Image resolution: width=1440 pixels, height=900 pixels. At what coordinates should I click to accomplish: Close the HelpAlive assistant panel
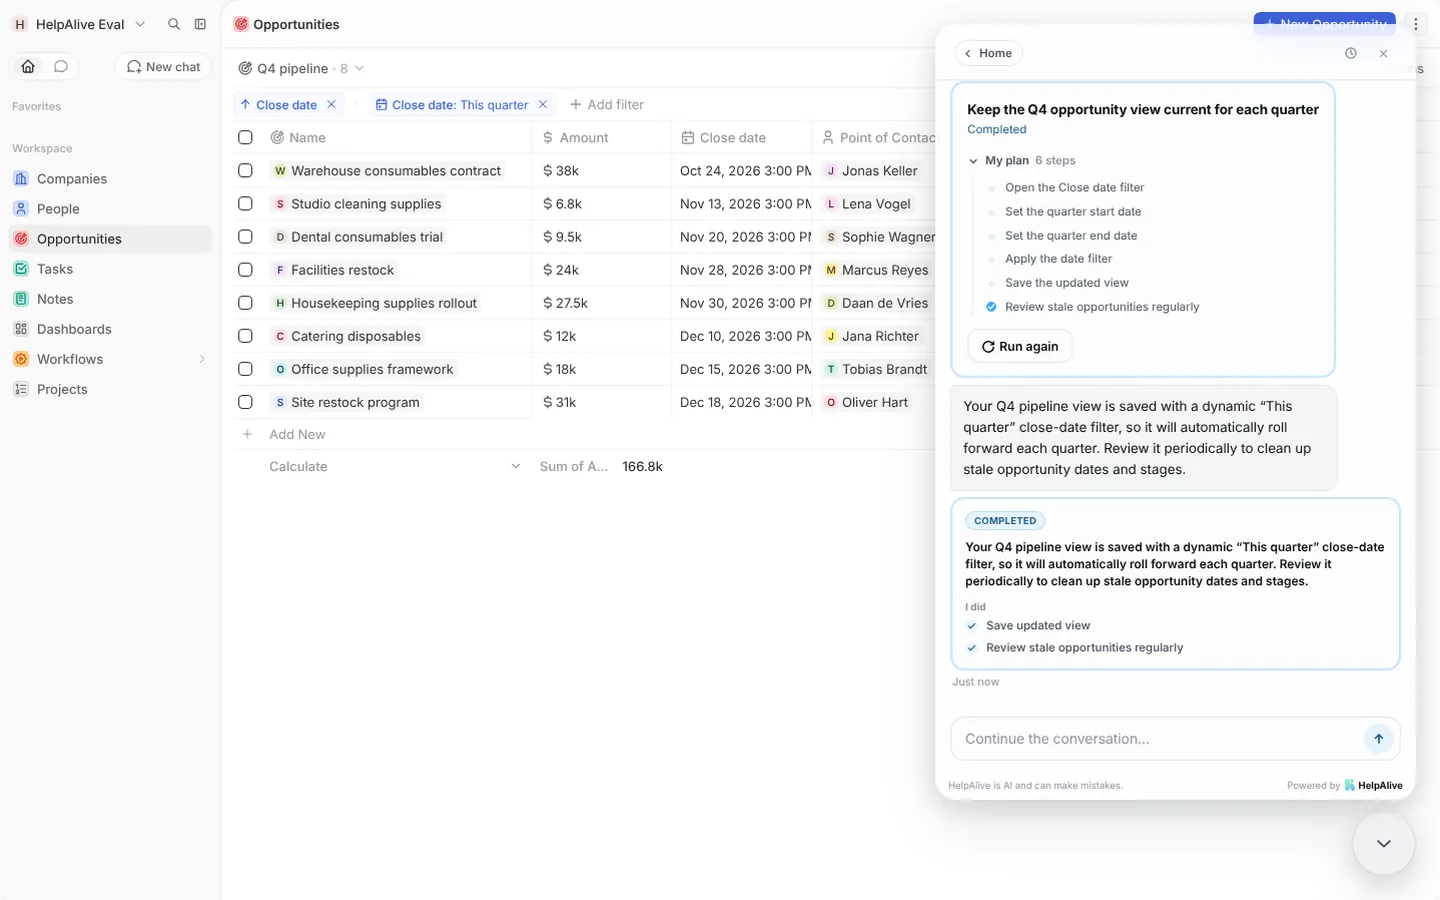click(1383, 53)
